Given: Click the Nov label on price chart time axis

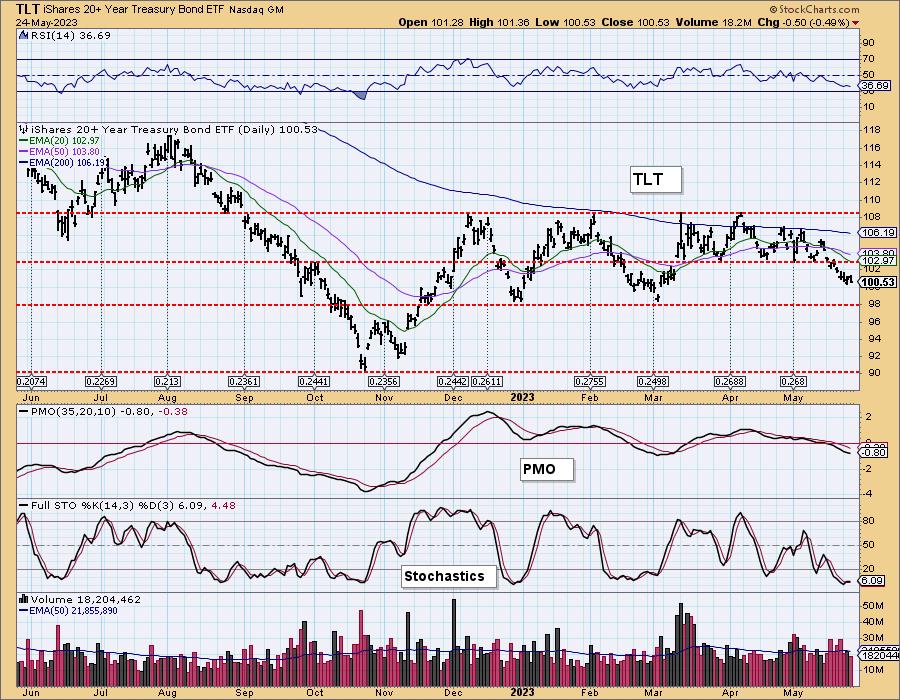Looking at the screenshot, I should pyautogui.click(x=384, y=398).
